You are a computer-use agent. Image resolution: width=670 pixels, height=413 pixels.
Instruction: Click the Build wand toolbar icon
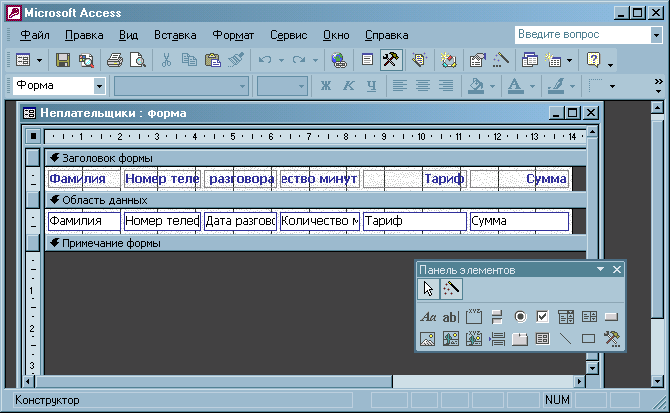[500, 60]
